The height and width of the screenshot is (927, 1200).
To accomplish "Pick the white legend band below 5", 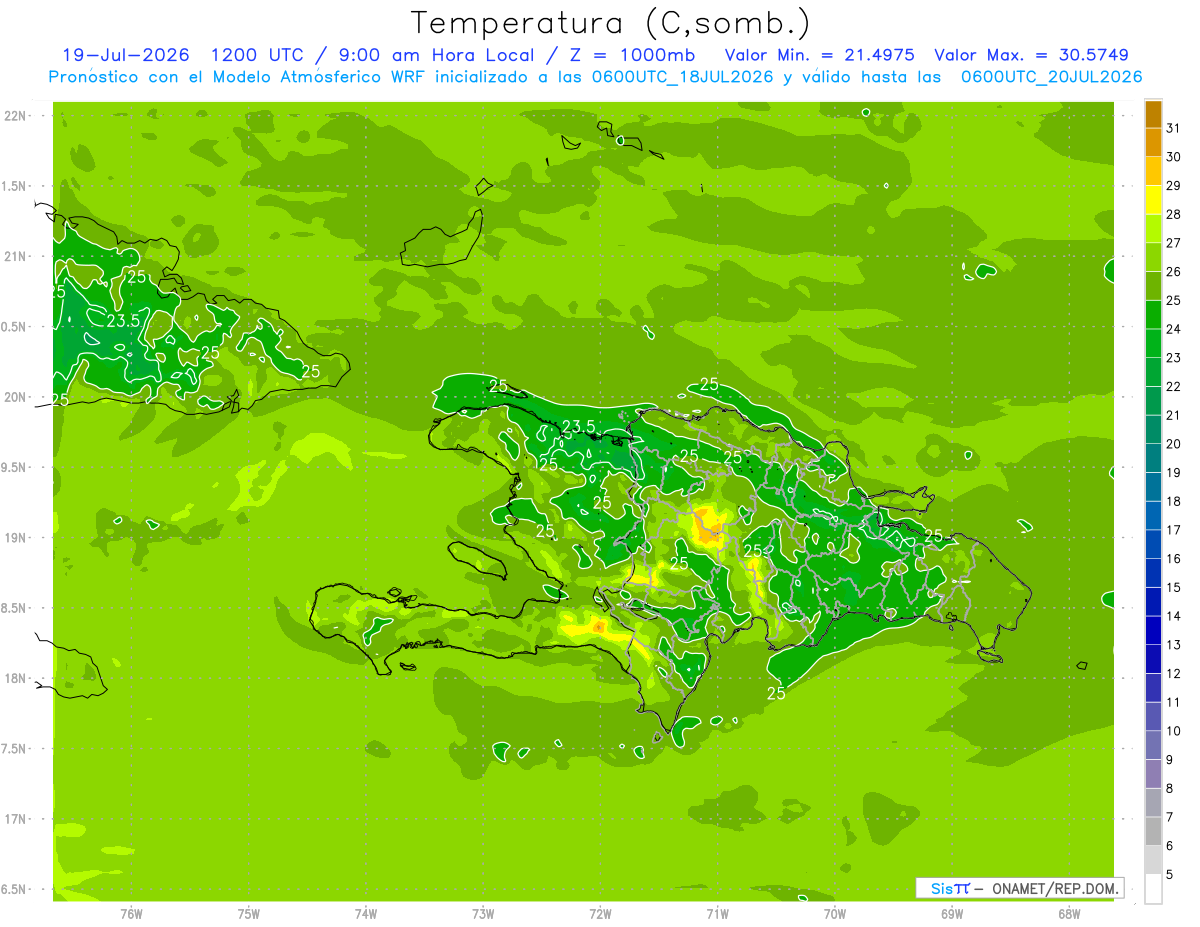I will tap(1153, 889).
